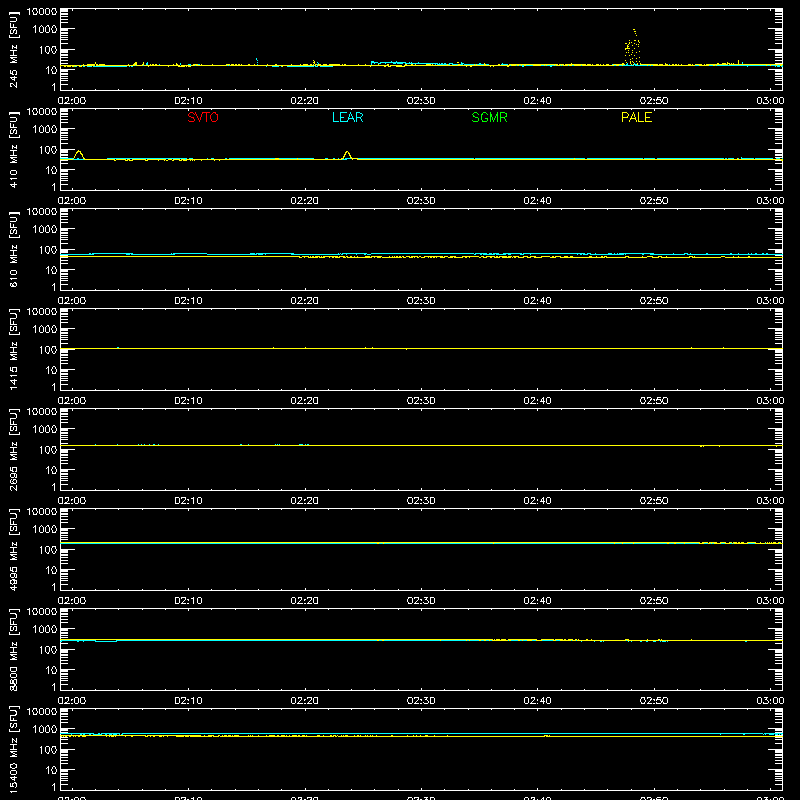
Task: Click the 10000 tick label on 245 MHz axis
Action: click(42, 12)
